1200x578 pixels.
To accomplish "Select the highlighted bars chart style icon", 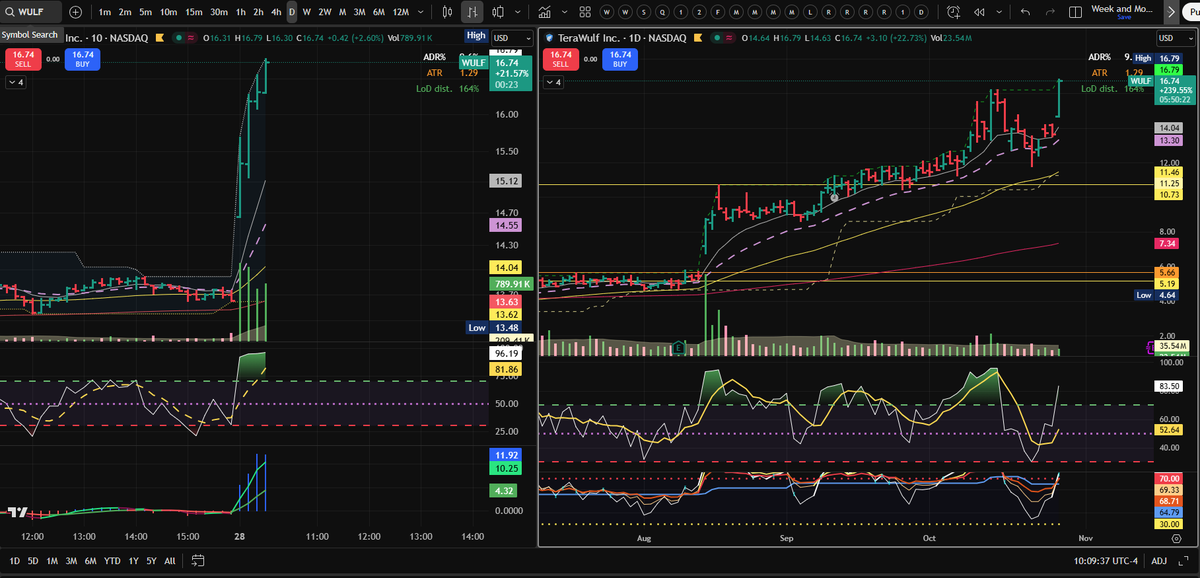I will [472, 12].
